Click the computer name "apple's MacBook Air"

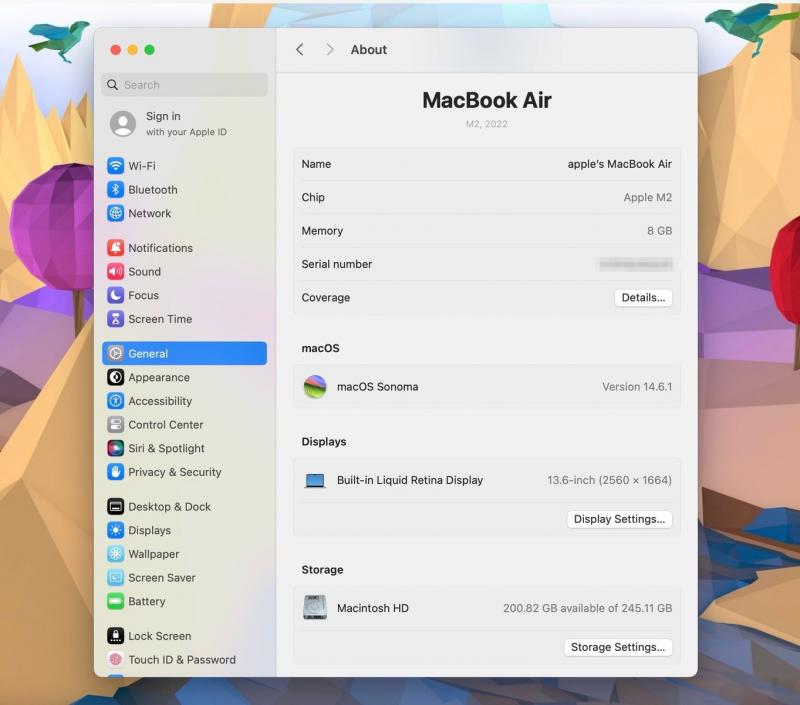pyautogui.click(x=619, y=164)
